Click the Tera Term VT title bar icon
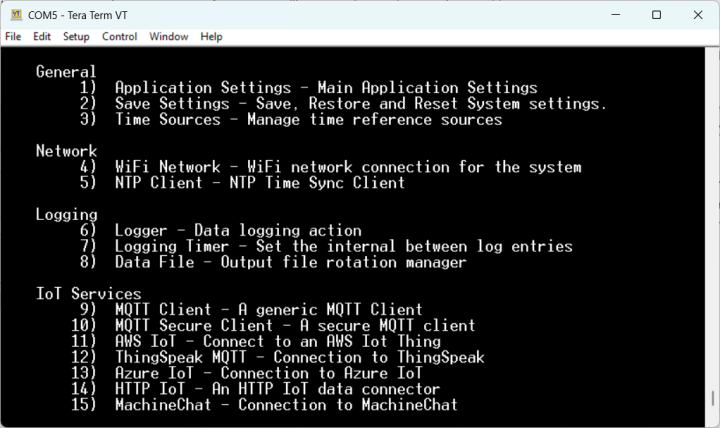The width and height of the screenshot is (720, 428). pos(16,15)
